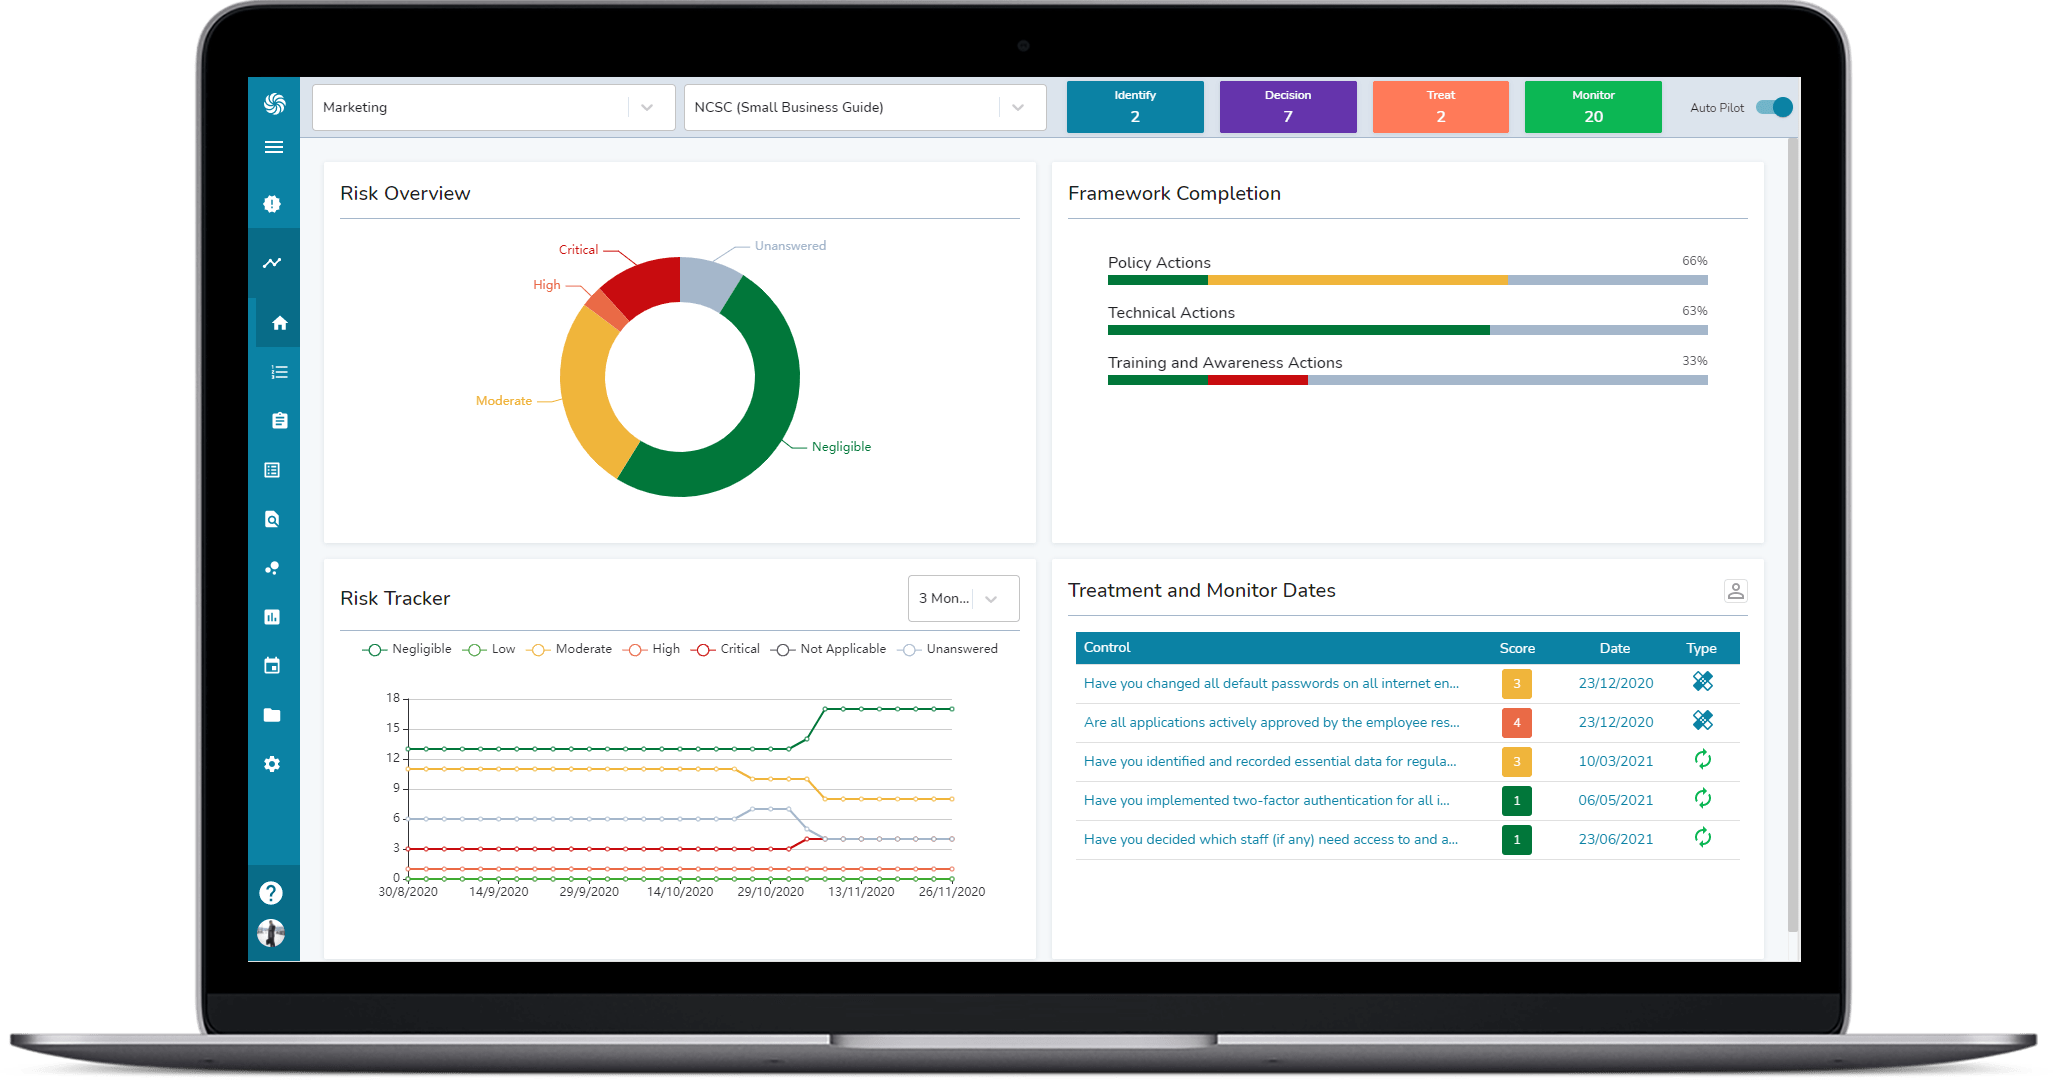Click monitor cycle icon for staff access row
The image size is (2053, 1080).
[1703, 838]
